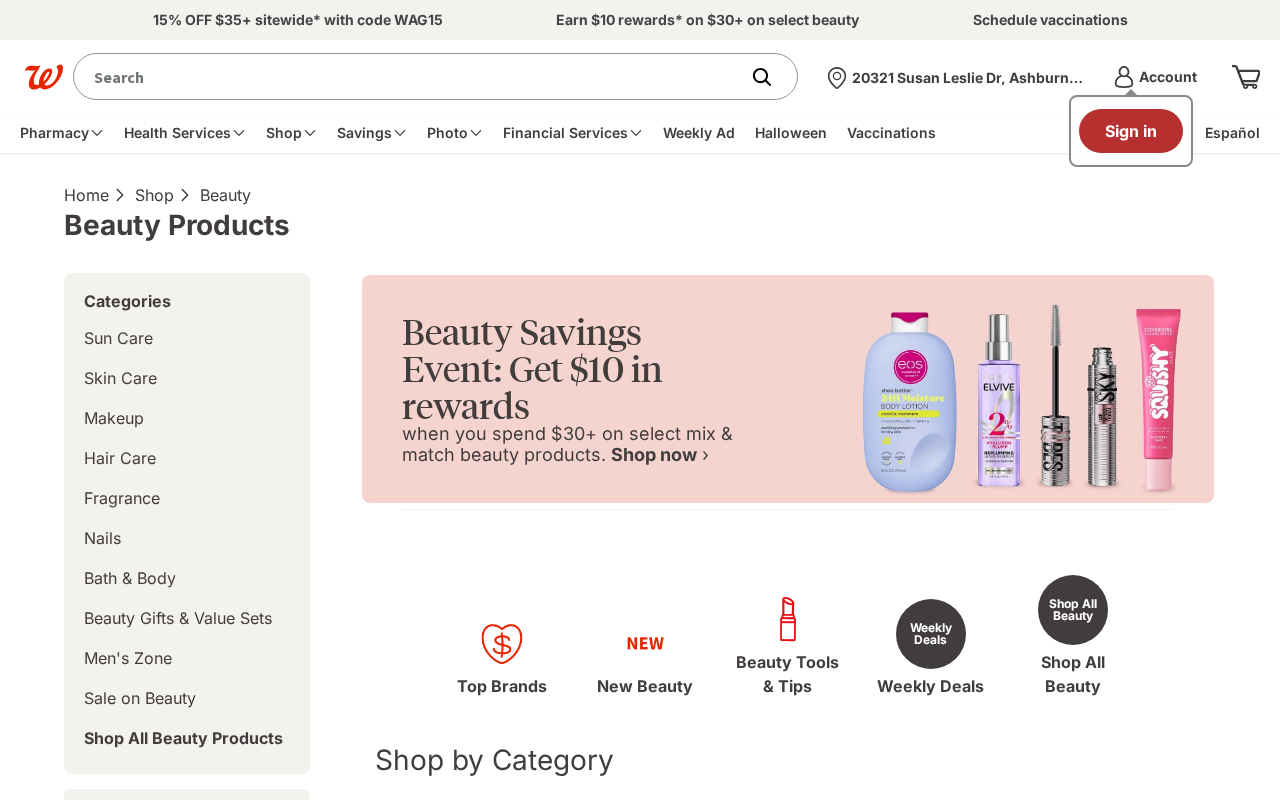Viewport: 1280px width, 800px height.
Task: Go to Shop breadcrumb link
Action: coord(154,195)
